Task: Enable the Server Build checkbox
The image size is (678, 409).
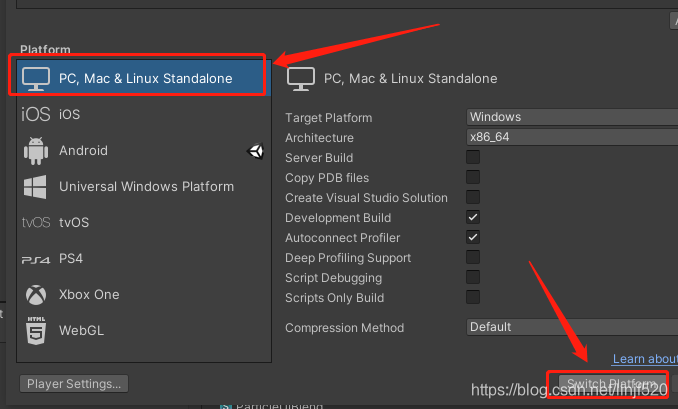Action: click(x=473, y=157)
